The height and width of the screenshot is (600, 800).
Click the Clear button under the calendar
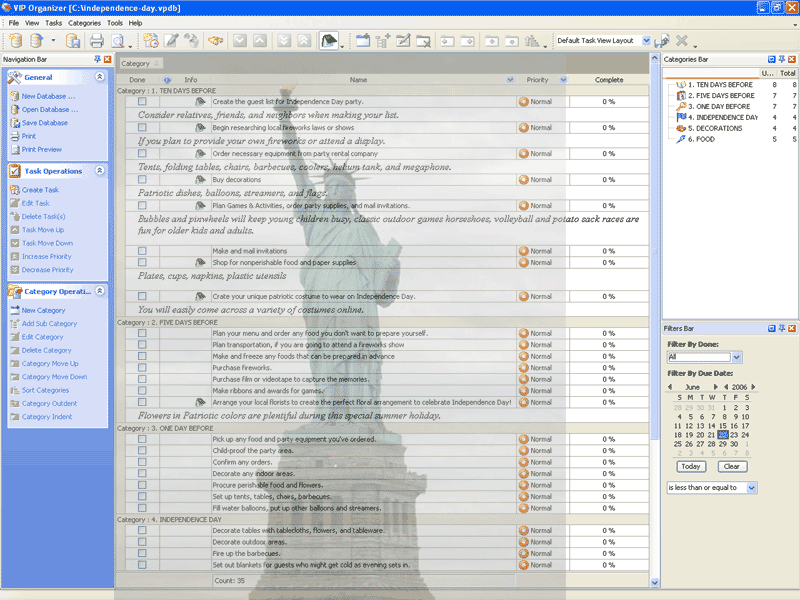coord(731,466)
